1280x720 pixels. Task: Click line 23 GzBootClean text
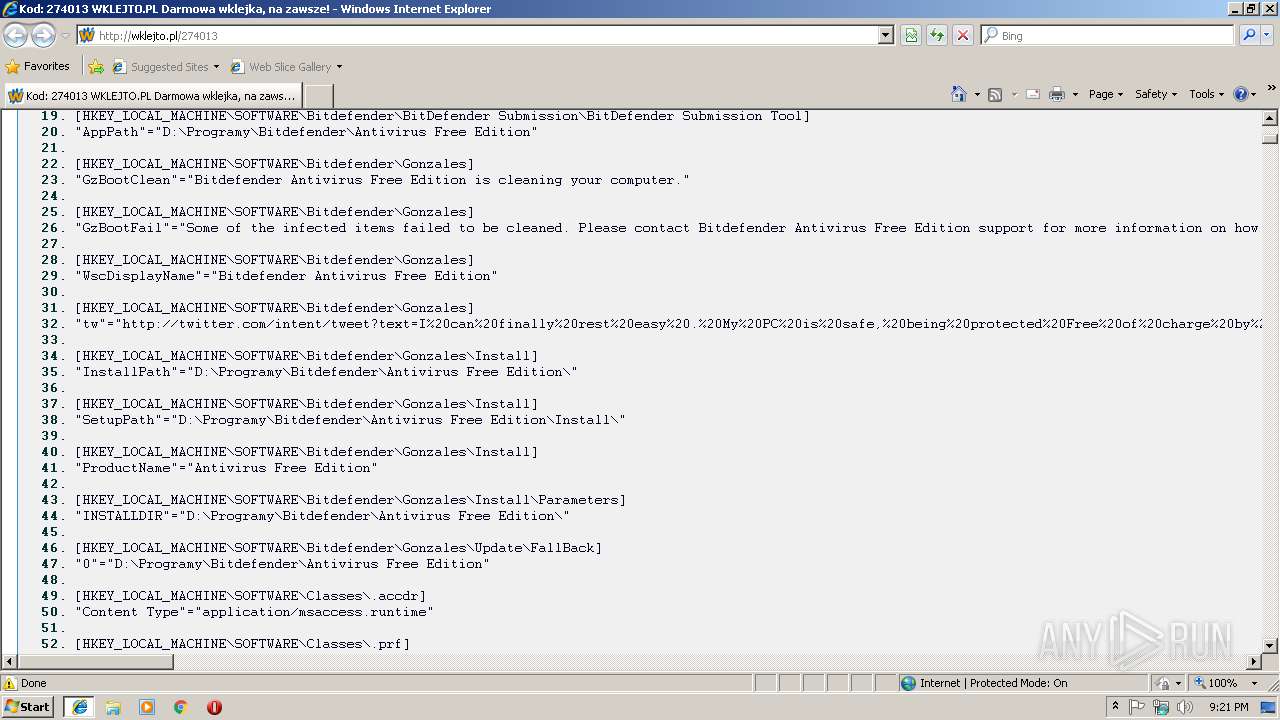pyautogui.click(x=382, y=180)
